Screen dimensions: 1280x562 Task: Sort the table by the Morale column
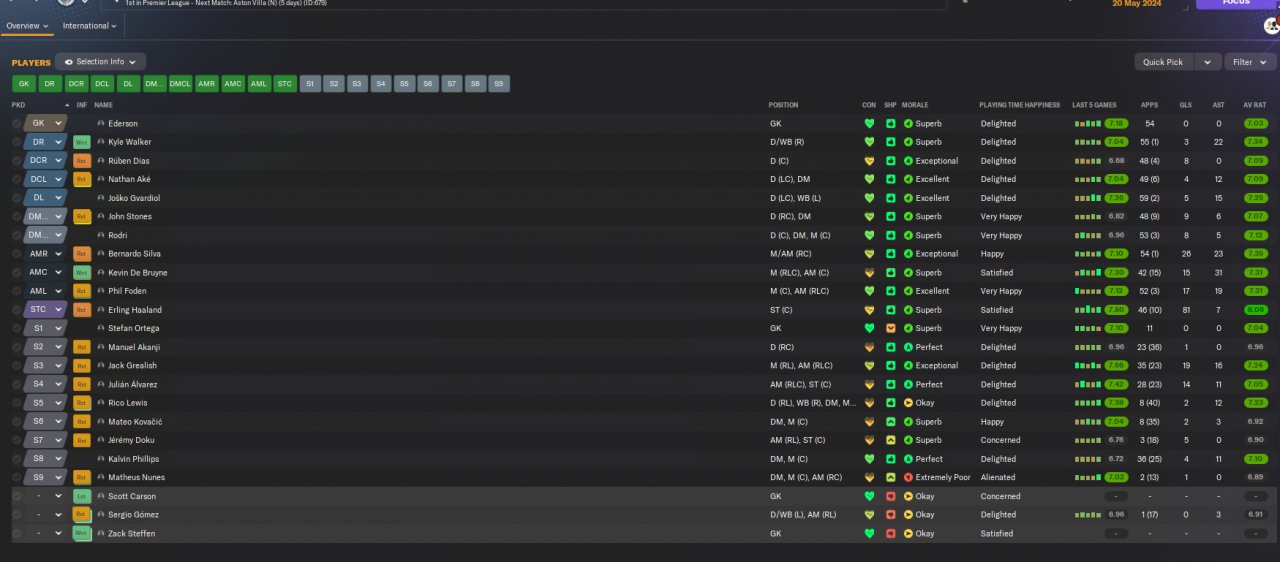click(x=915, y=105)
